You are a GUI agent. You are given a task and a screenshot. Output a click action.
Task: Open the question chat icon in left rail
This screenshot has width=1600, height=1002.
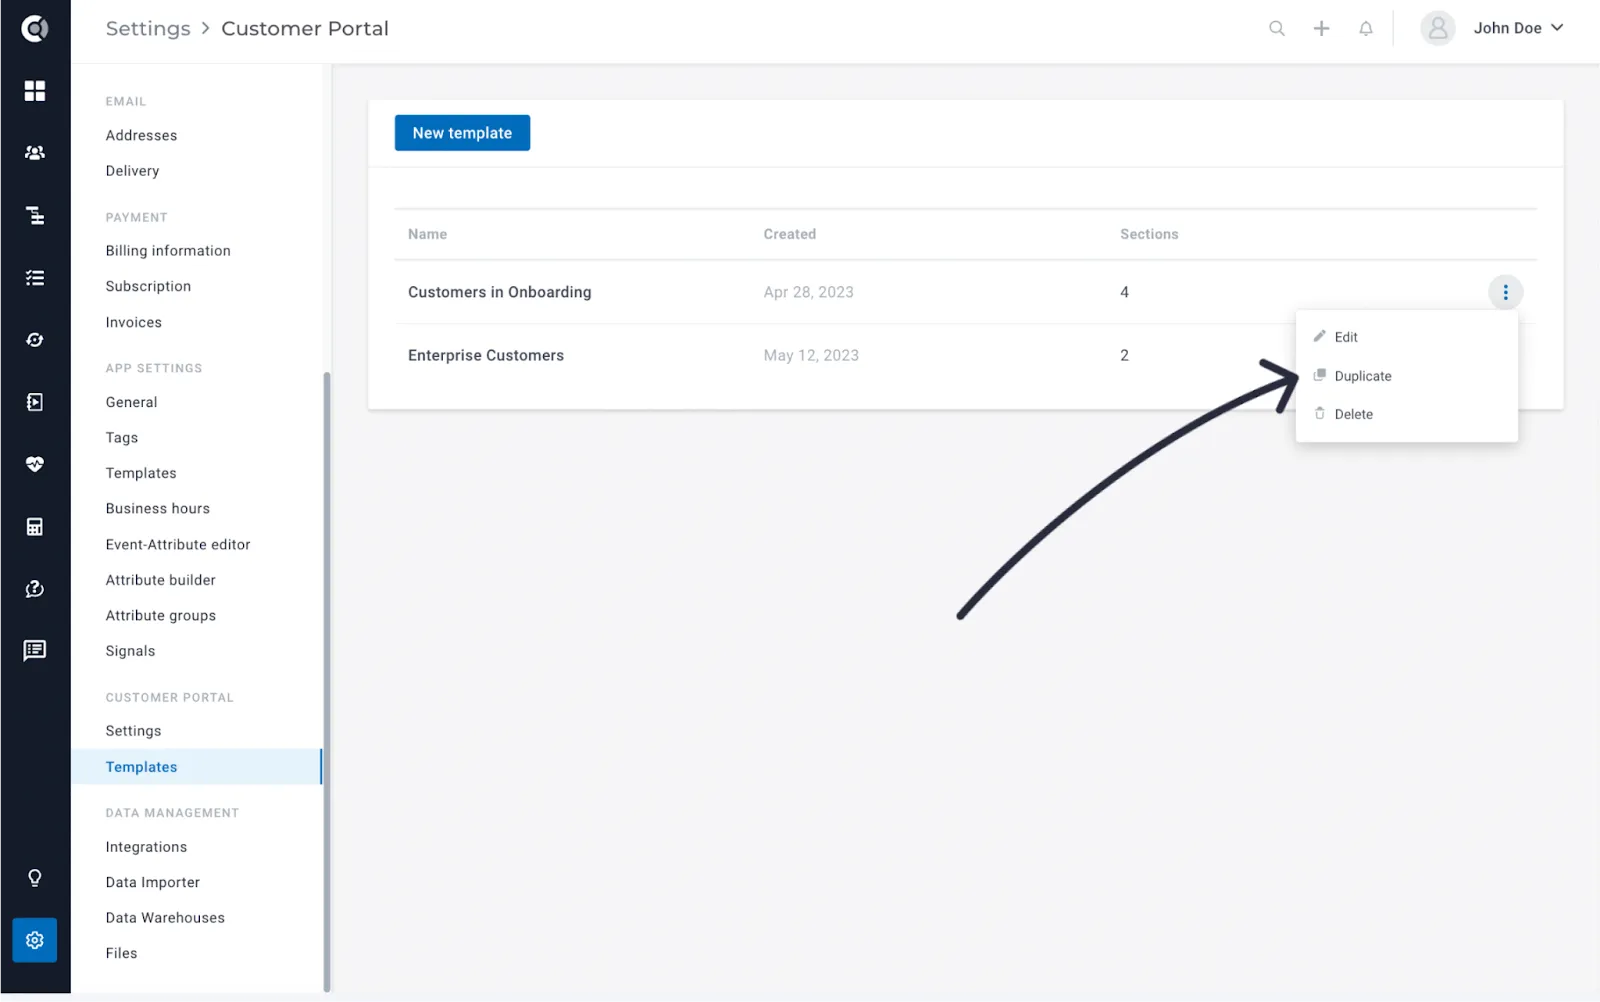point(35,589)
